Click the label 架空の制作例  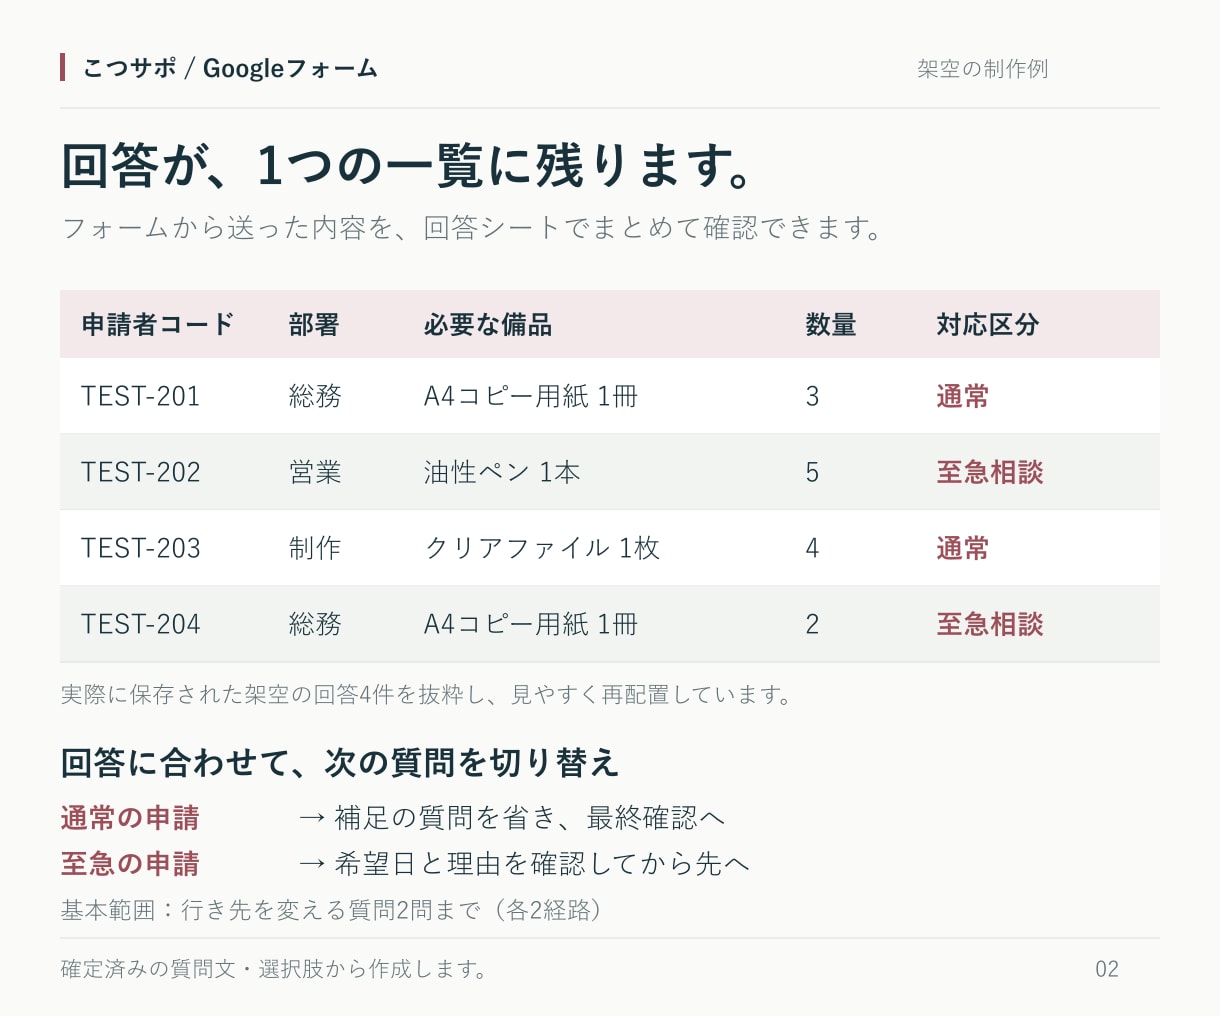(x=982, y=69)
